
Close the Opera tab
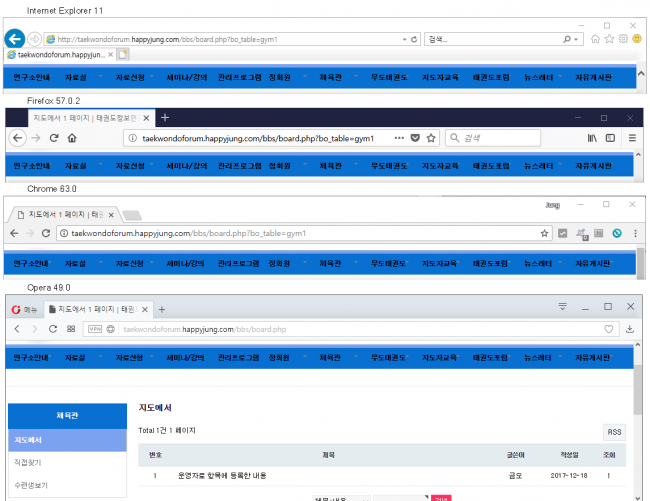pyautogui.click(x=145, y=310)
